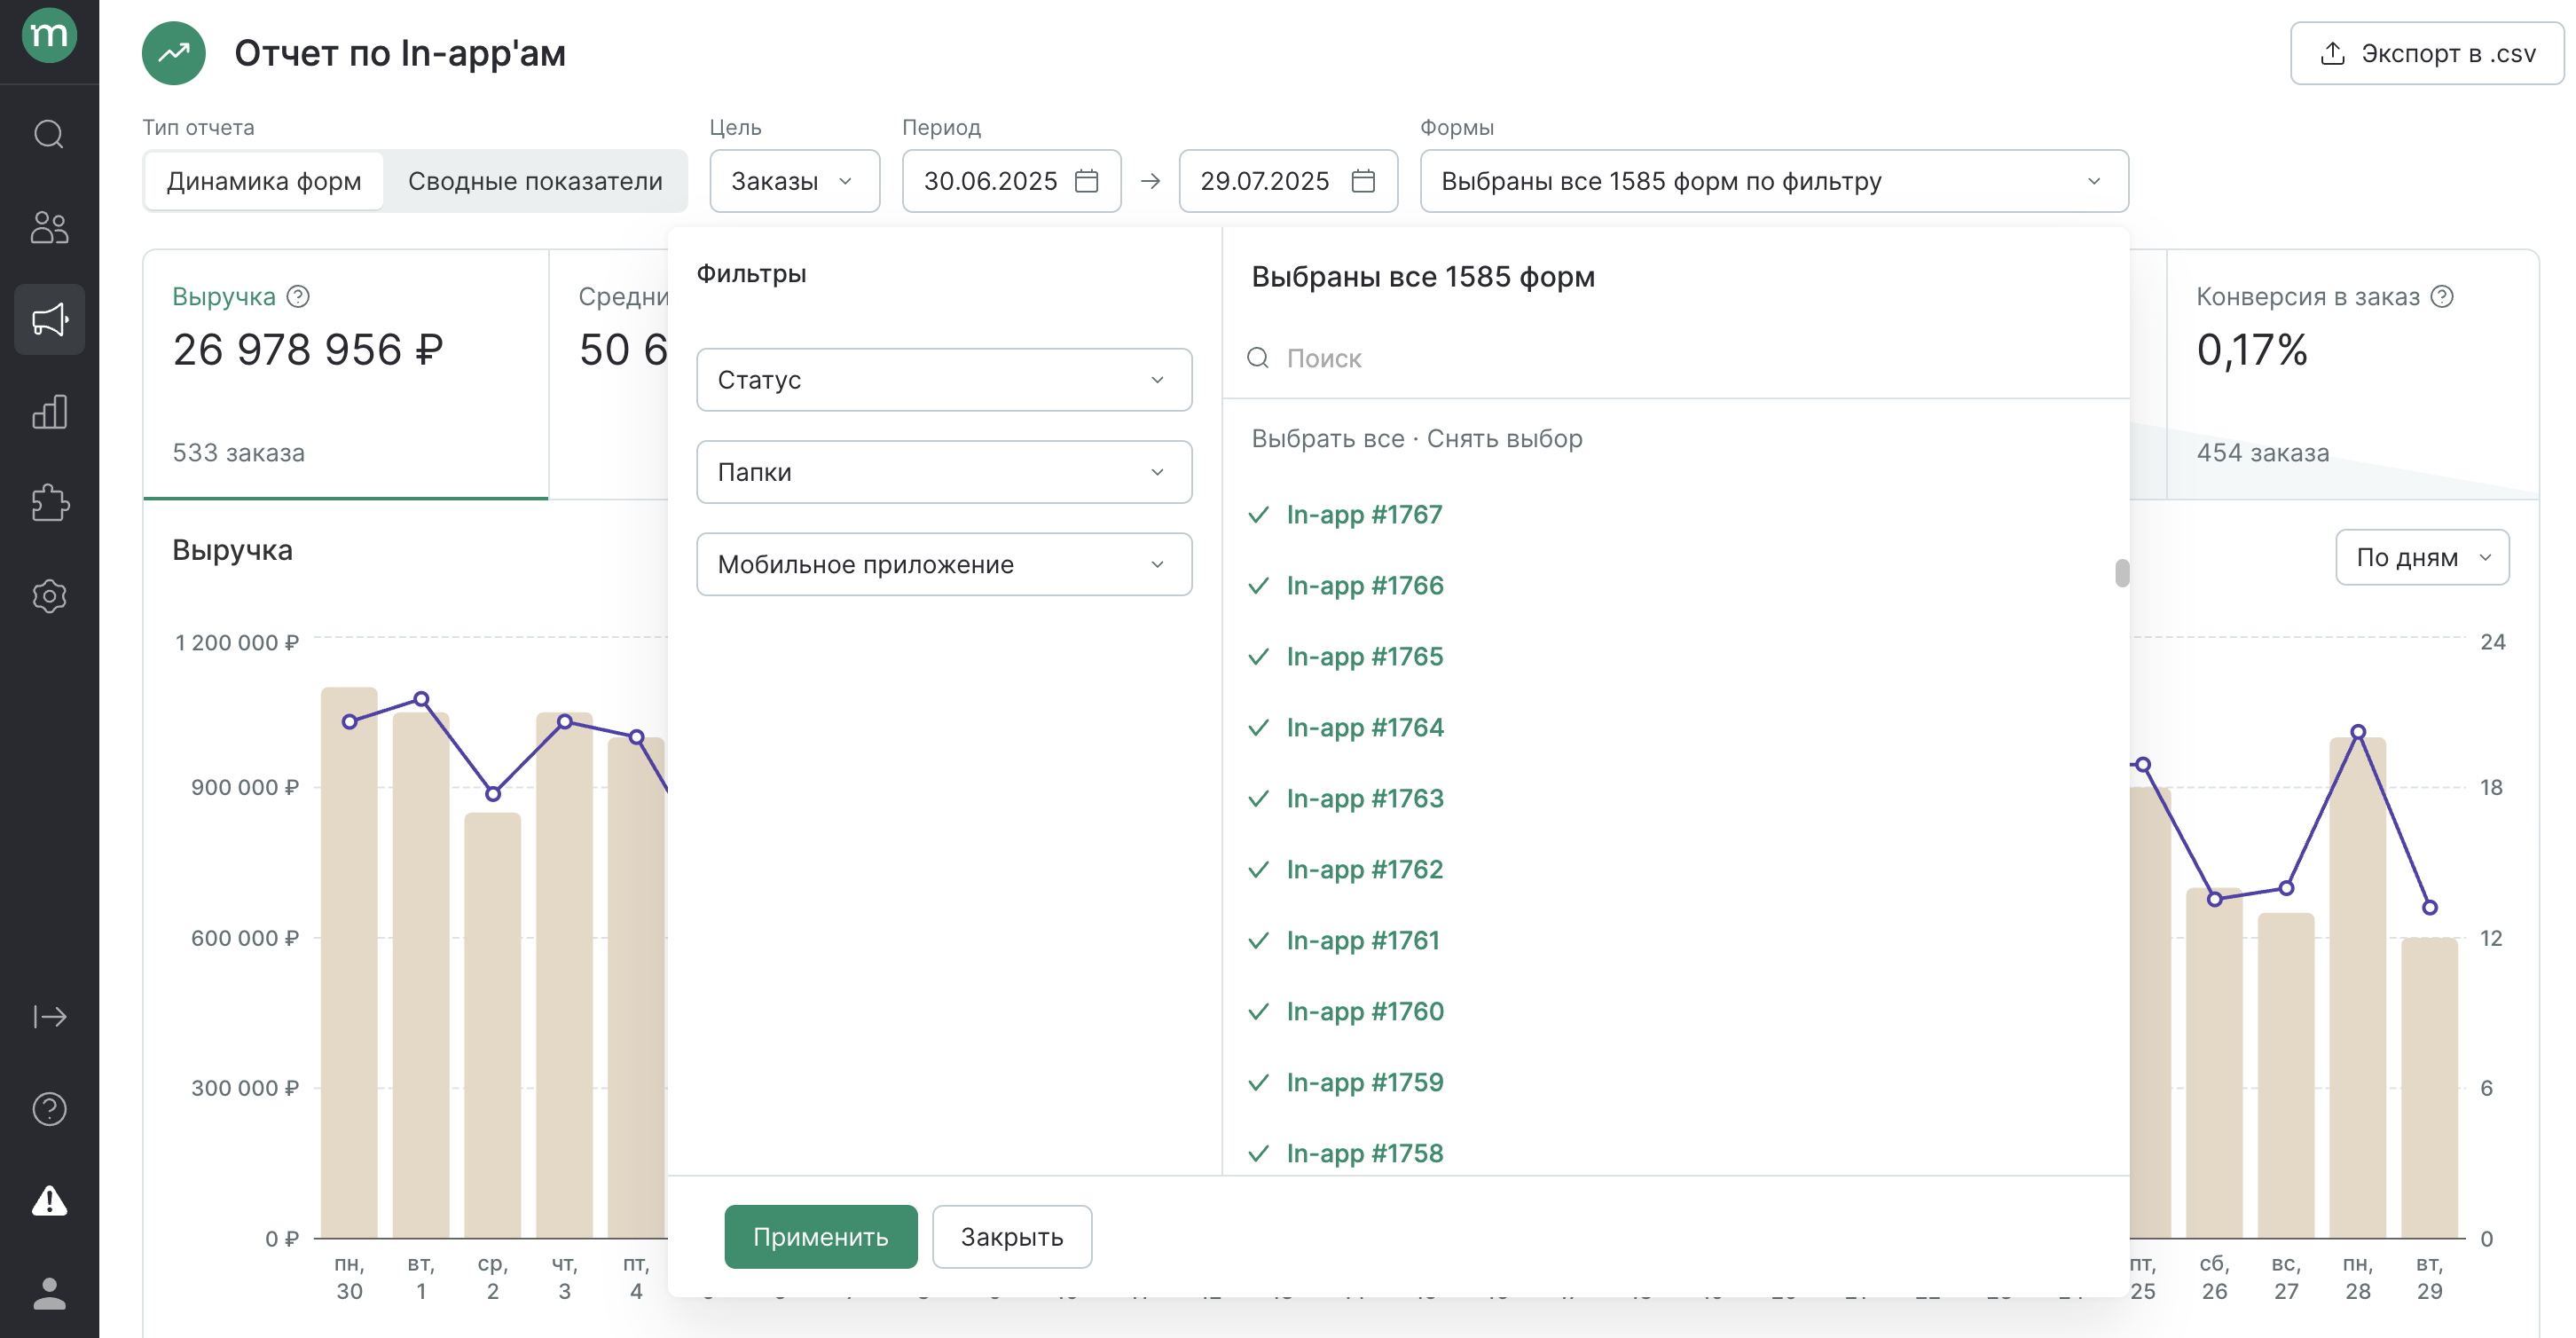This screenshot has height=1338, width=2576.
Task: Select the Выручка metric card
Action: pos(346,374)
